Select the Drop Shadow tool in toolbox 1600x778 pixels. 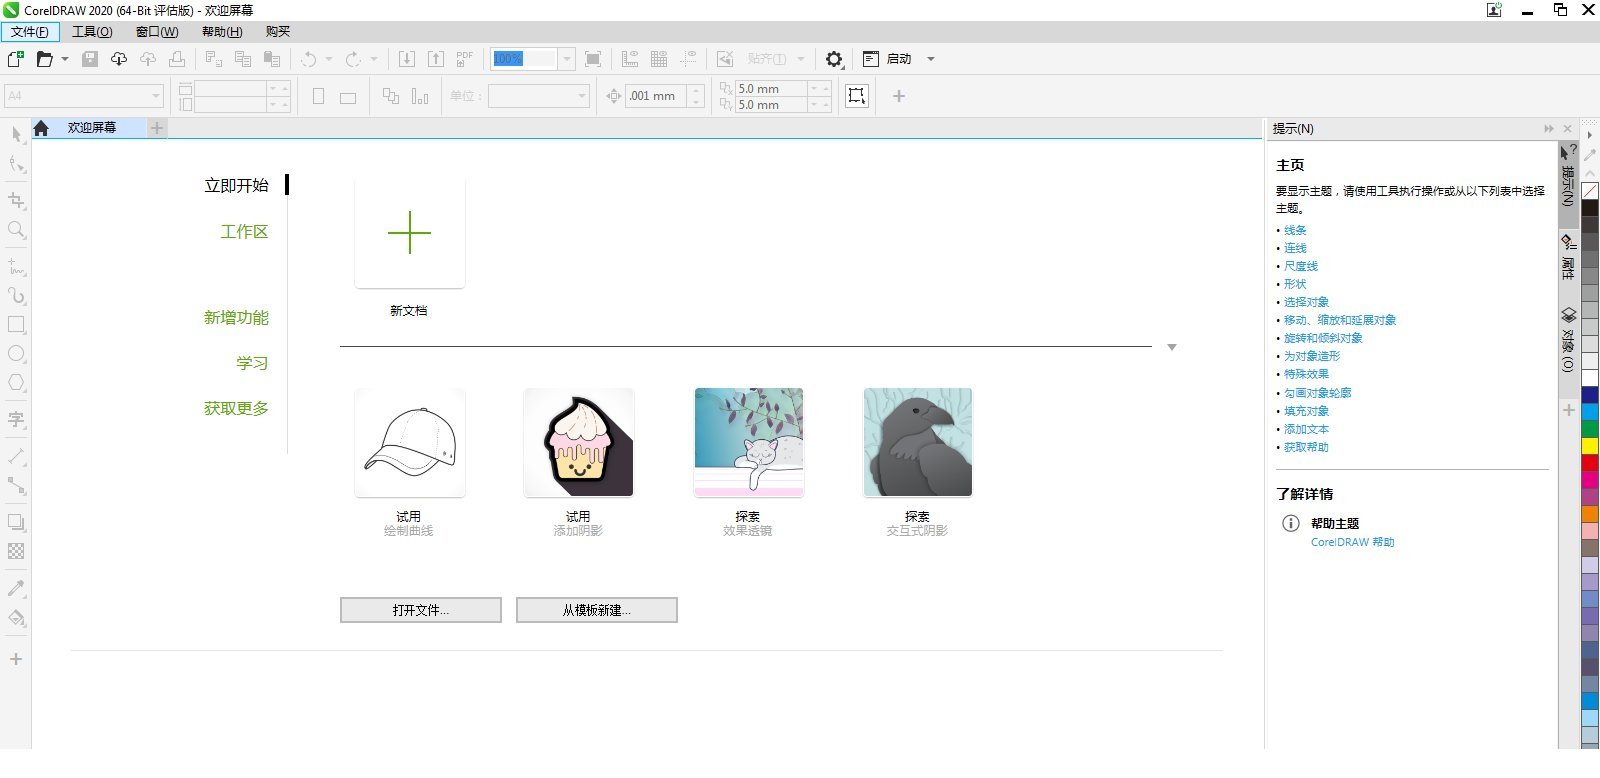16,522
